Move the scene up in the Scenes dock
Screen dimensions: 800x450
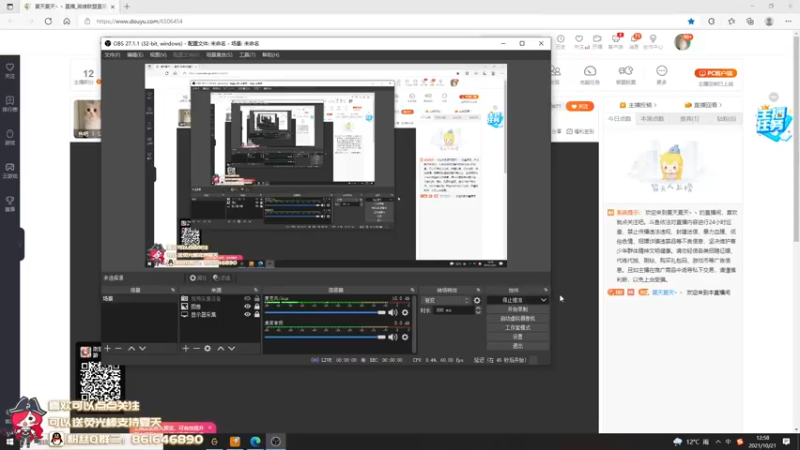(131, 348)
